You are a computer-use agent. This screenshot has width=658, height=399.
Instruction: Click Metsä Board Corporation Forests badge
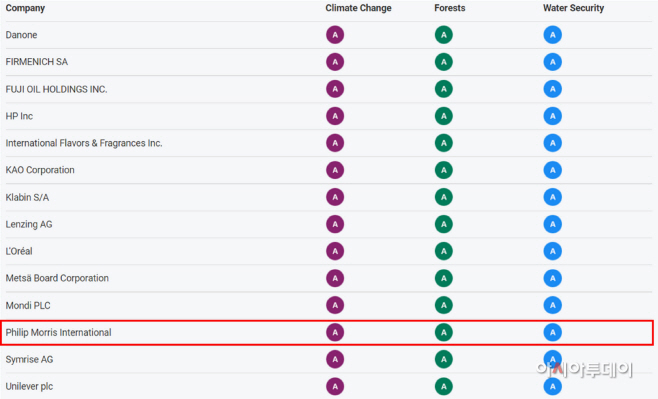tap(444, 278)
